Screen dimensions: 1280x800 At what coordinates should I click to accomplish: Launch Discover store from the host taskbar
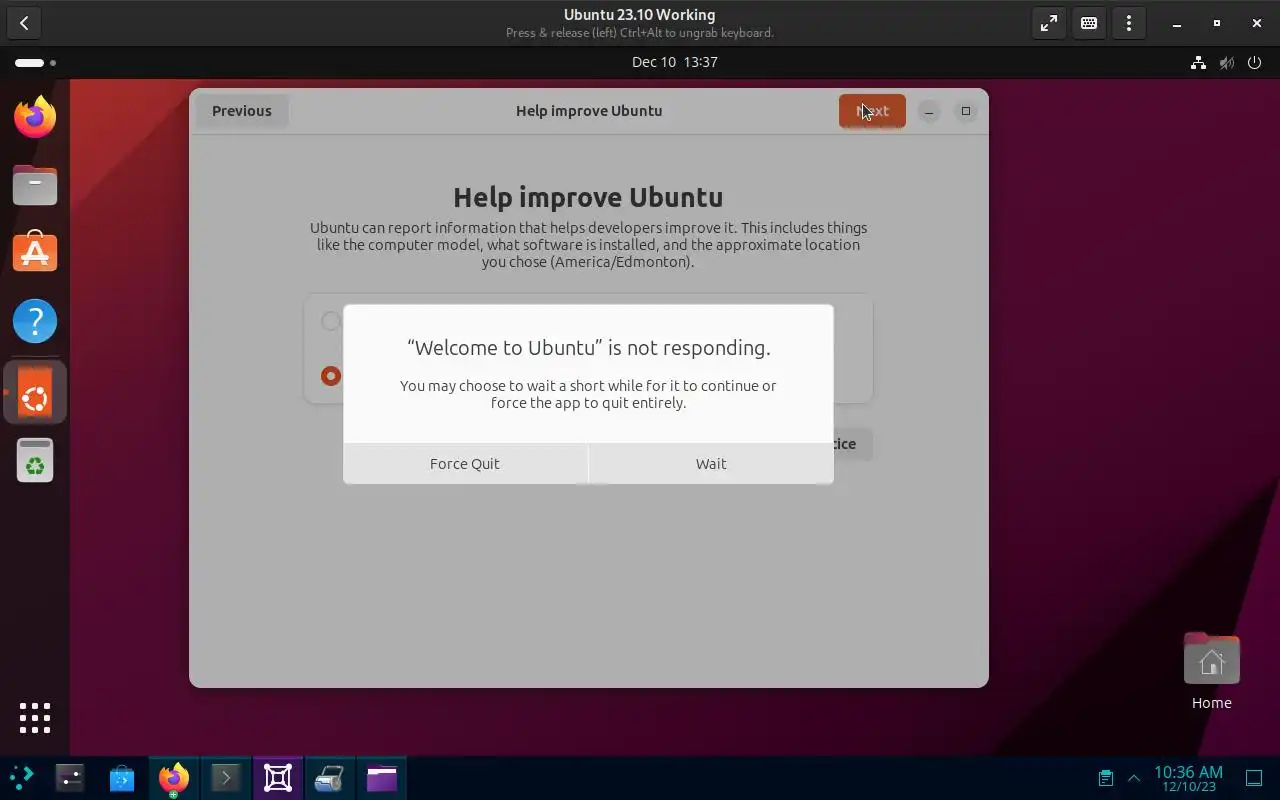(122, 778)
